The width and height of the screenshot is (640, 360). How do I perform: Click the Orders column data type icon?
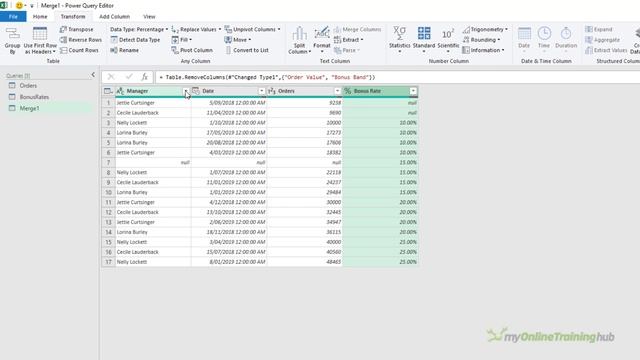272,91
